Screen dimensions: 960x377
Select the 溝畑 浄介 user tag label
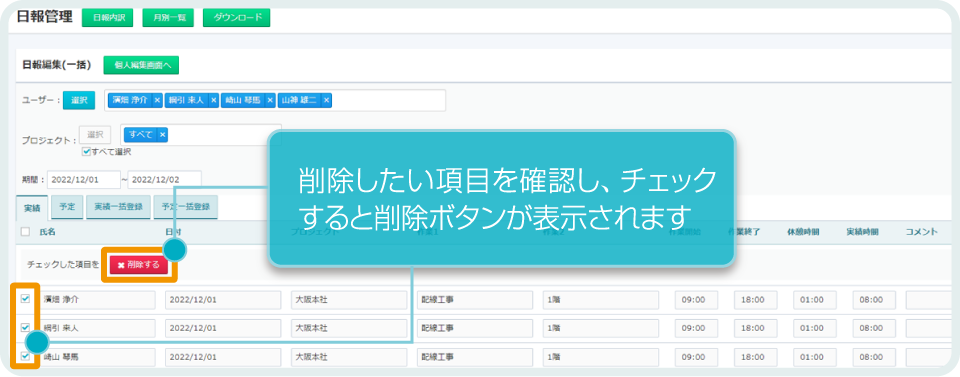click(130, 100)
